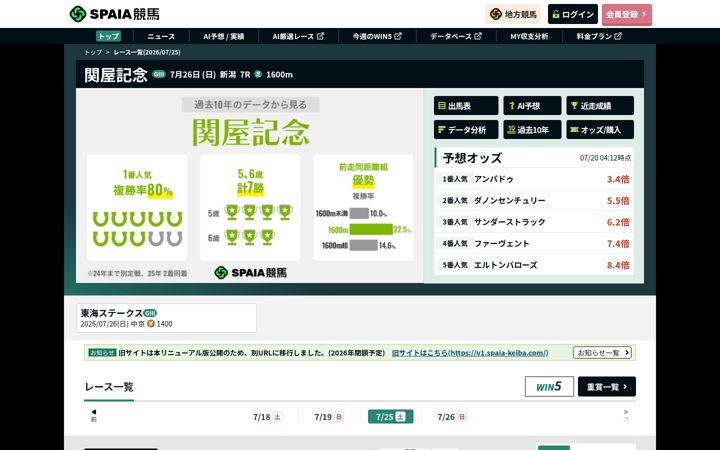Click the トップ breadcrumb link
The image size is (720, 450).
(x=93, y=52)
